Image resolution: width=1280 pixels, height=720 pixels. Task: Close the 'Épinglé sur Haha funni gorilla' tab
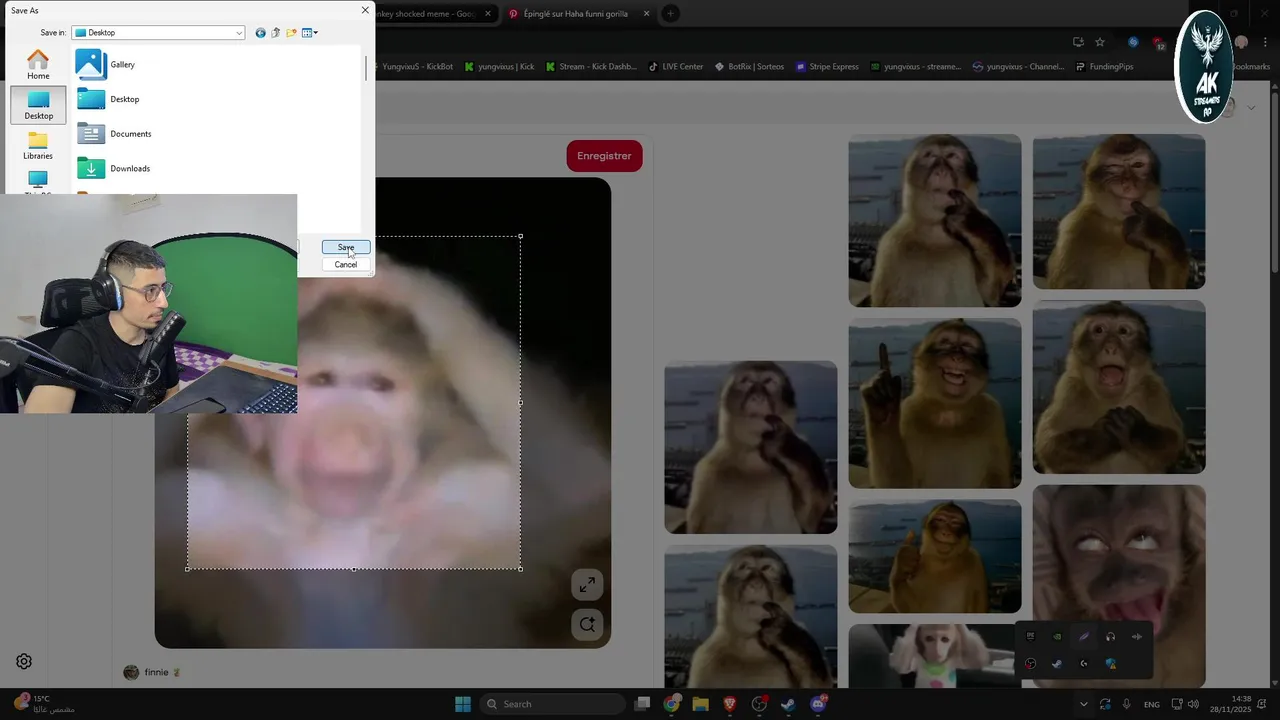[646, 14]
